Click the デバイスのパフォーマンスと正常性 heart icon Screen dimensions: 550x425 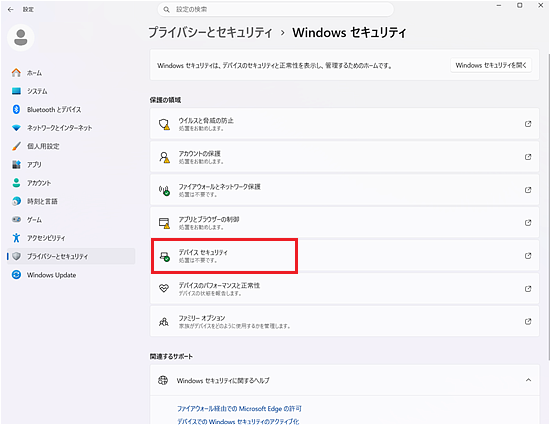point(164,289)
